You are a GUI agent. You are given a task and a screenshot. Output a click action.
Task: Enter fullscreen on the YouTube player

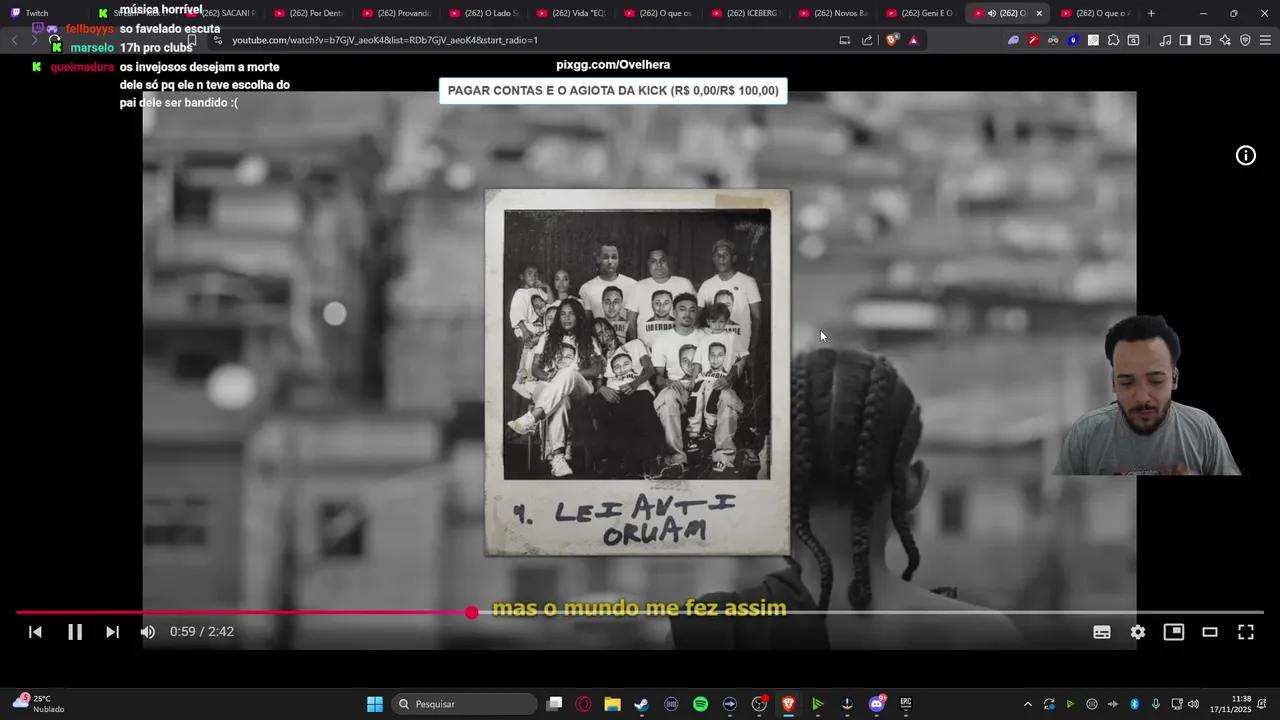[1246, 632]
